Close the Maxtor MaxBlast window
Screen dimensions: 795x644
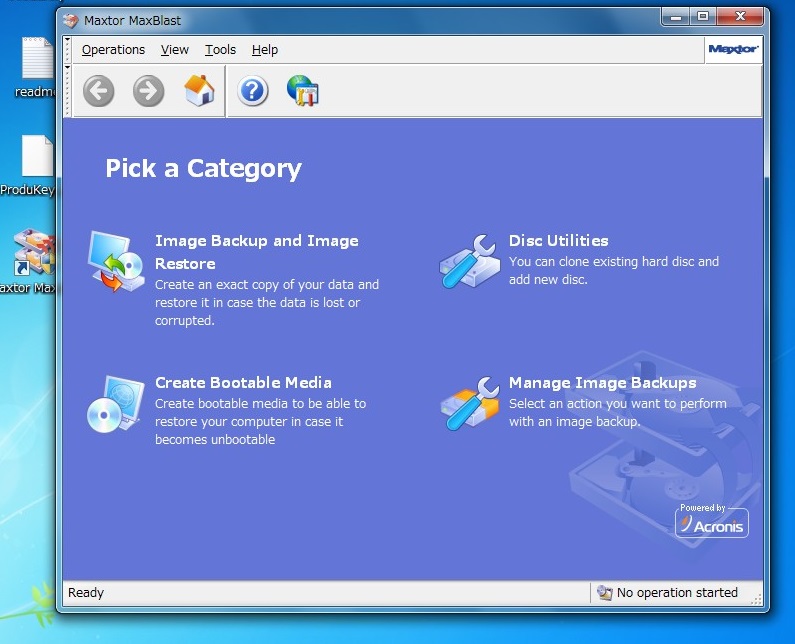[x=740, y=17]
